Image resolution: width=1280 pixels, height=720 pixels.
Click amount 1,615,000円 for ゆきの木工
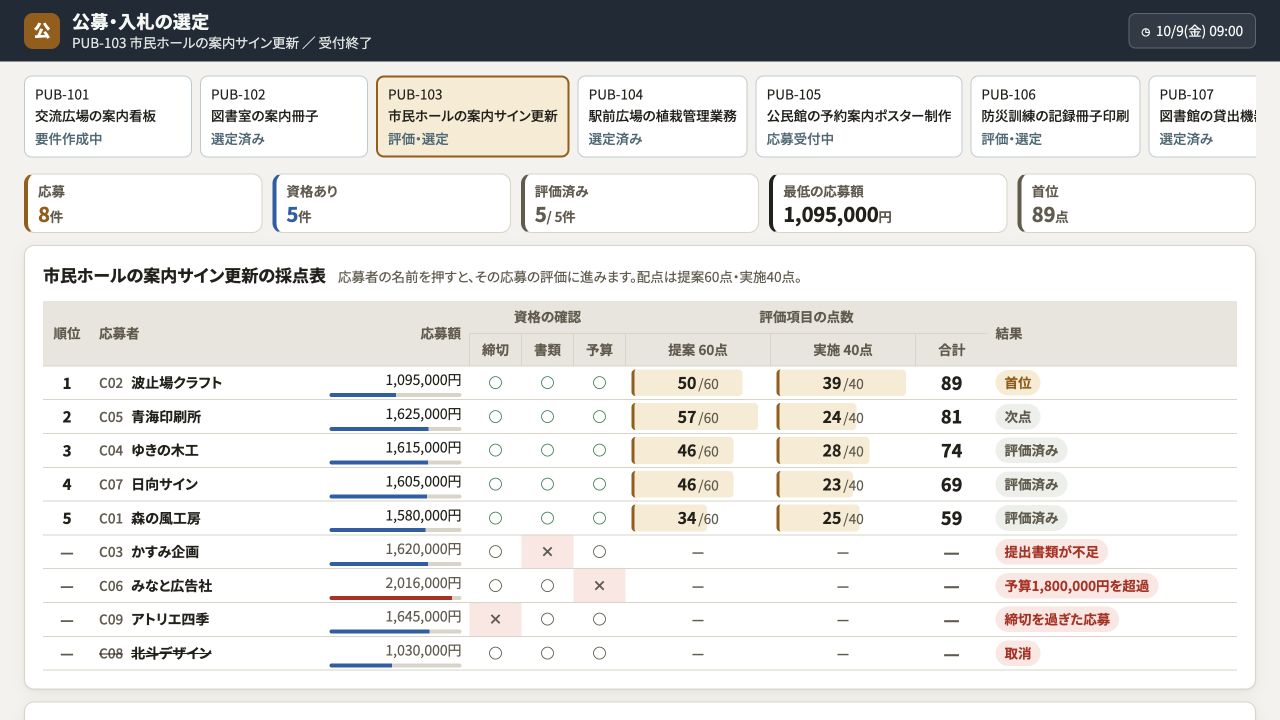tap(423, 447)
